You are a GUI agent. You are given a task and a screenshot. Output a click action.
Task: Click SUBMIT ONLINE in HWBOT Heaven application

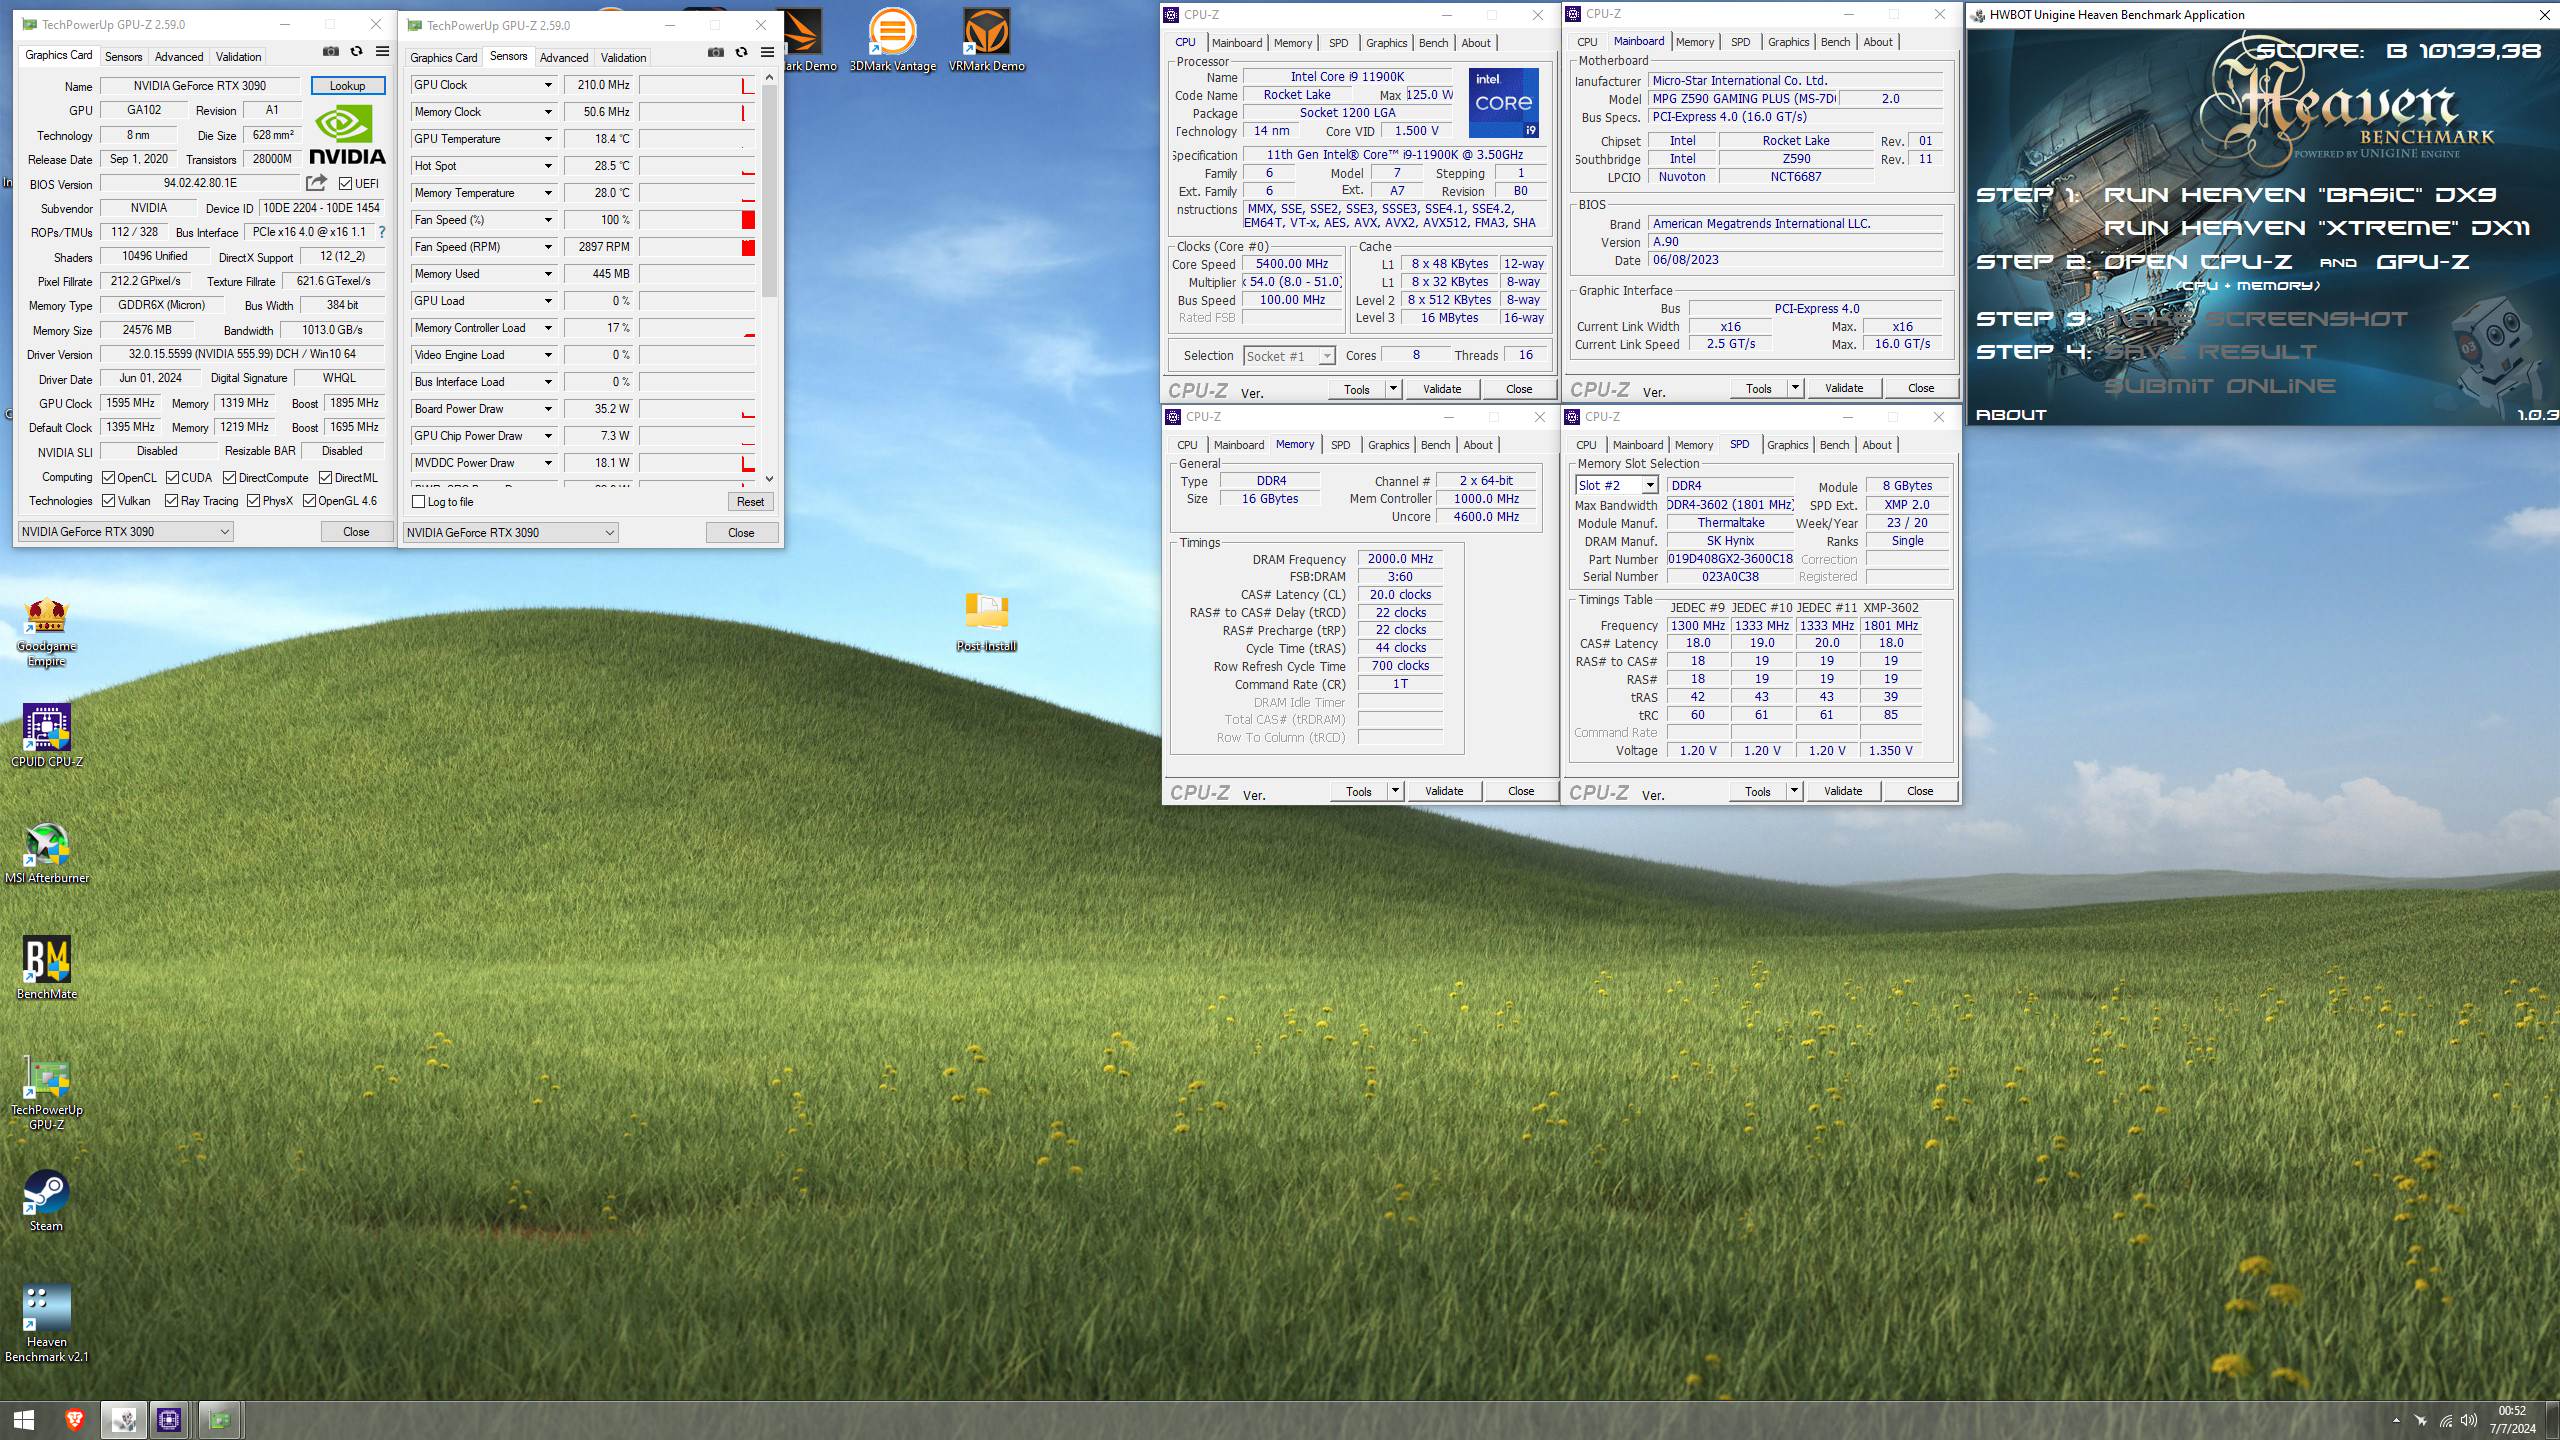pyautogui.click(x=2220, y=386)
